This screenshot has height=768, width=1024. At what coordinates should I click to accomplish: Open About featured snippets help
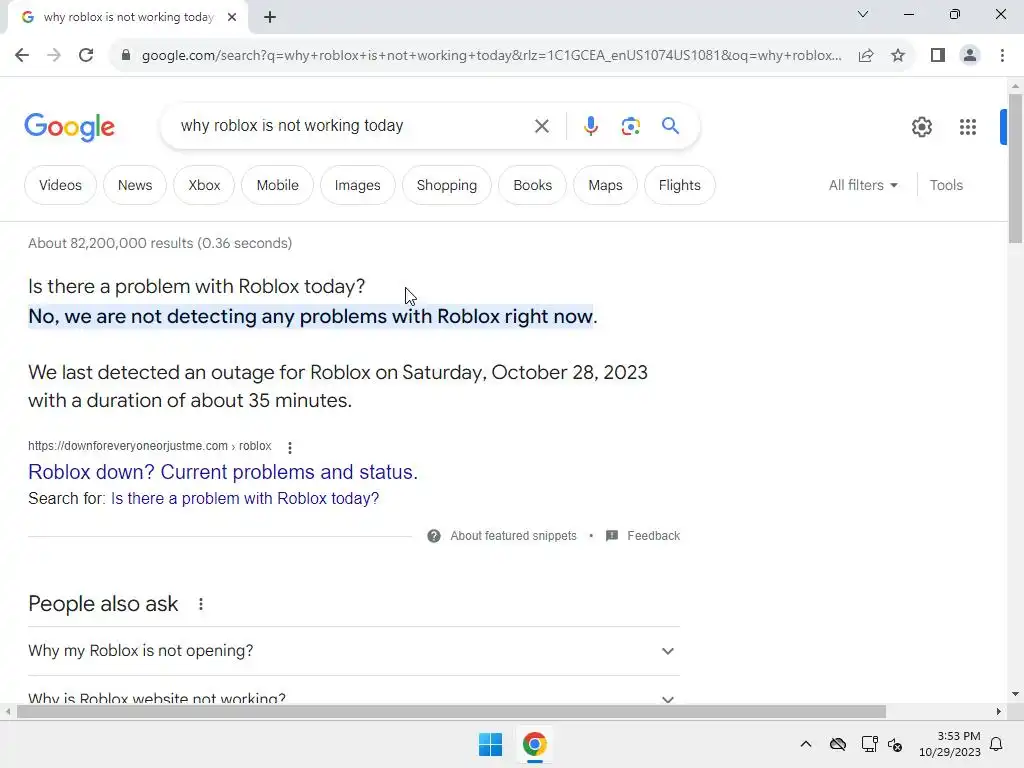tap(513, 536)
